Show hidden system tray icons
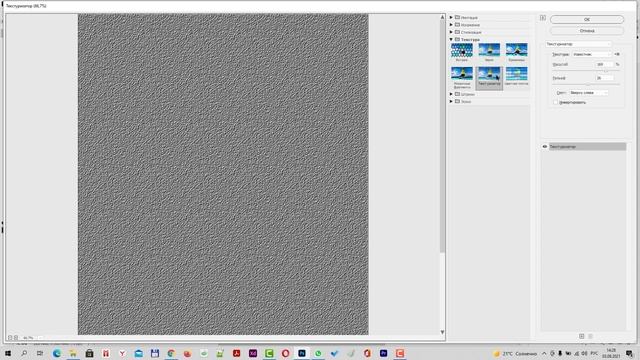Screen dimensions: 640x360 544,353
